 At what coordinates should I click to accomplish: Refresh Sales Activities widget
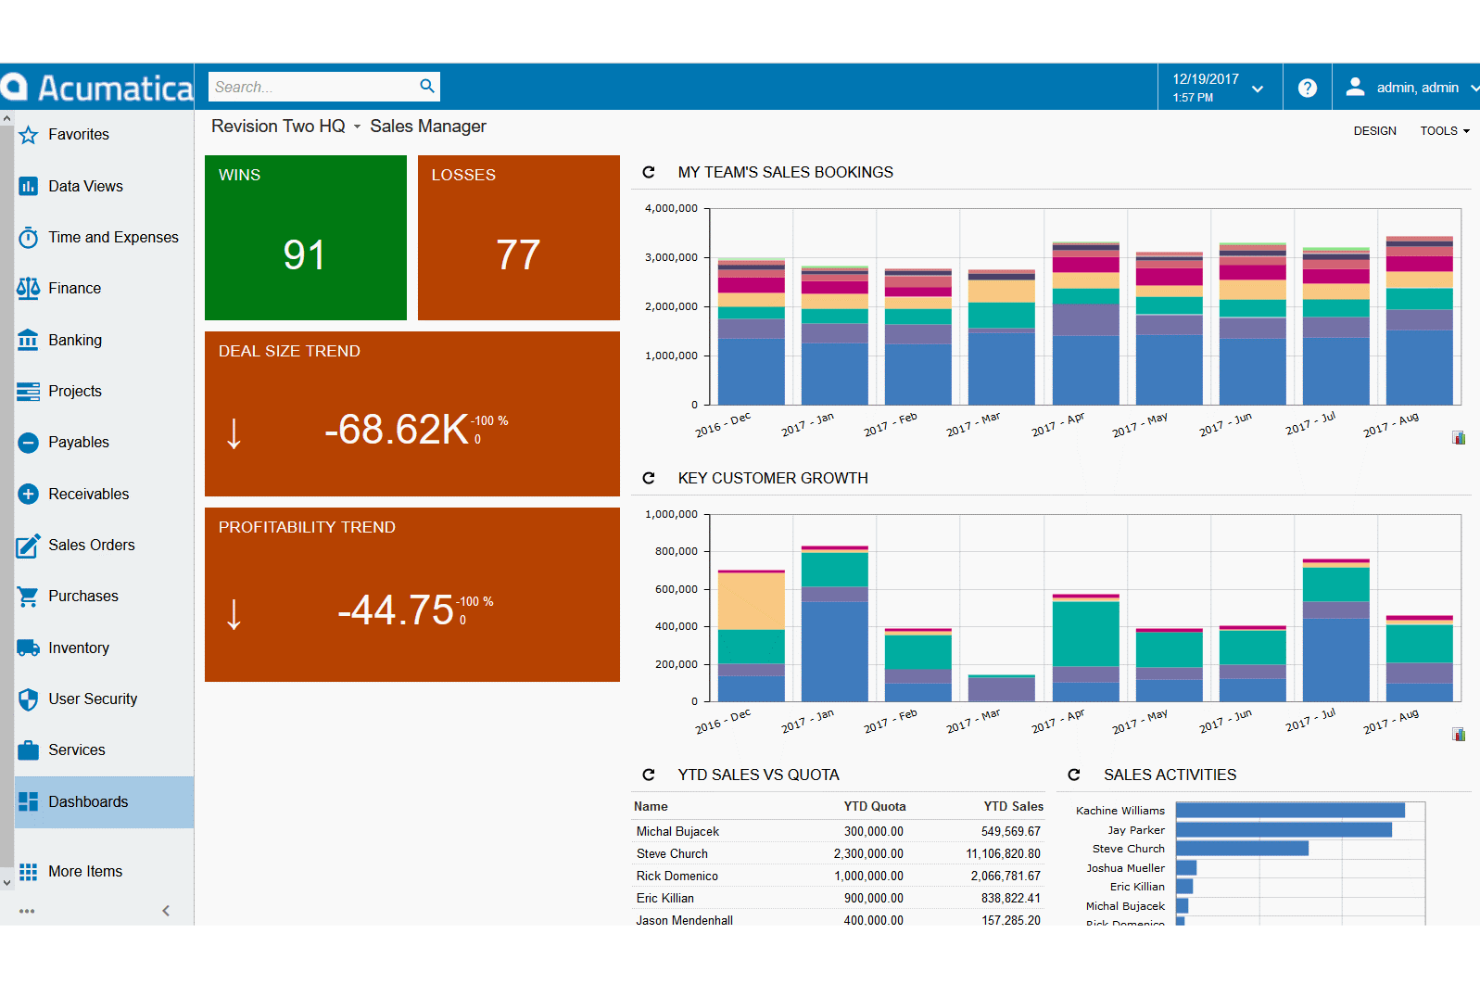click(x=1074, y=775)
